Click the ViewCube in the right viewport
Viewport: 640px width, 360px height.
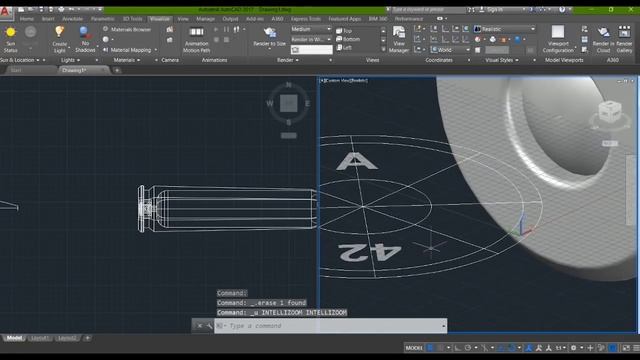pyautogui.click(x=610, y=111)
